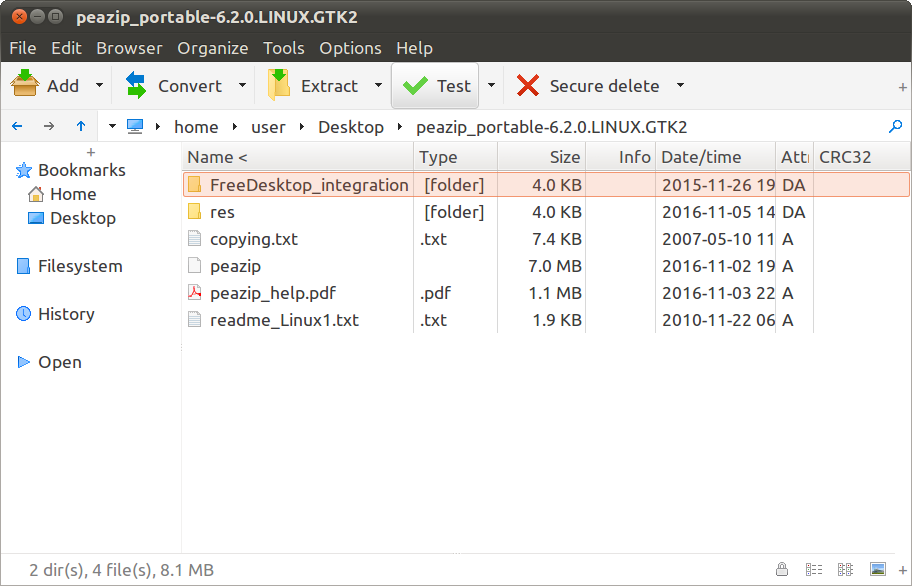This screenshot has width=912, height=586.
Task: Click the computer icon in address bar
Action: point(134,126)
